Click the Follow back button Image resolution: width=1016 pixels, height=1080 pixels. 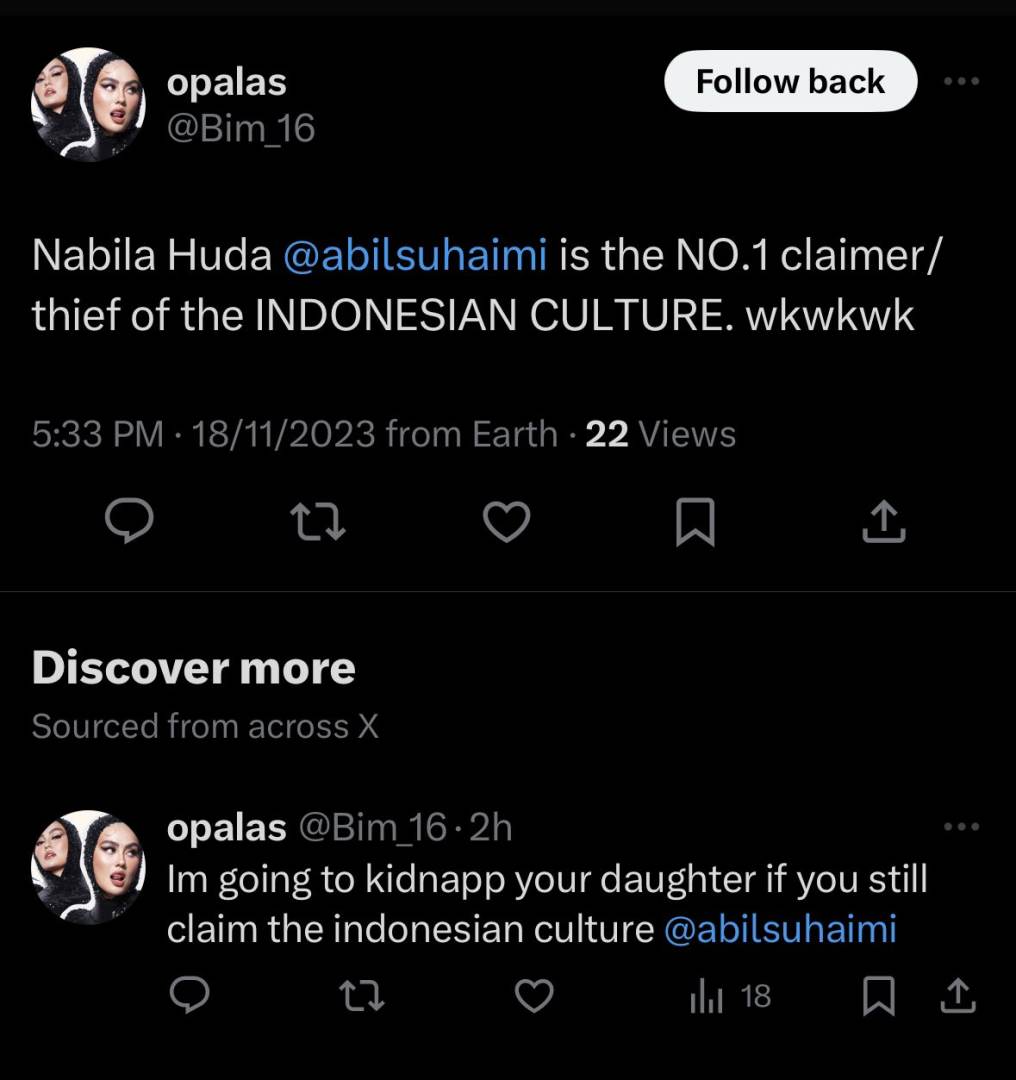coord(790,81)
